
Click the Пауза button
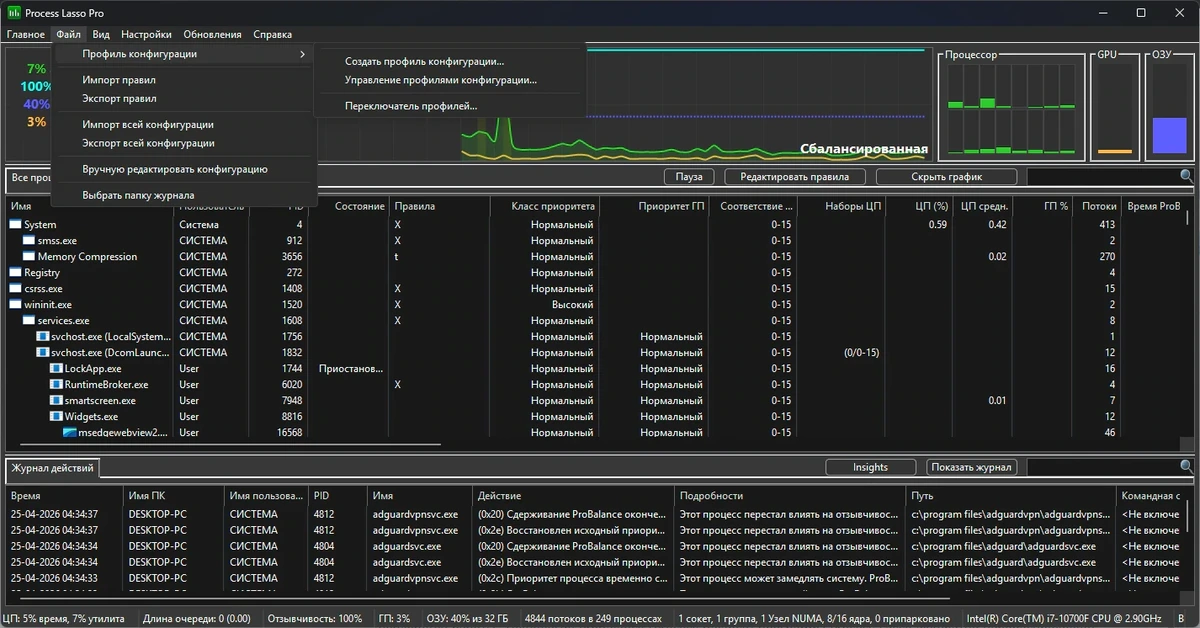tap(689, 177)
